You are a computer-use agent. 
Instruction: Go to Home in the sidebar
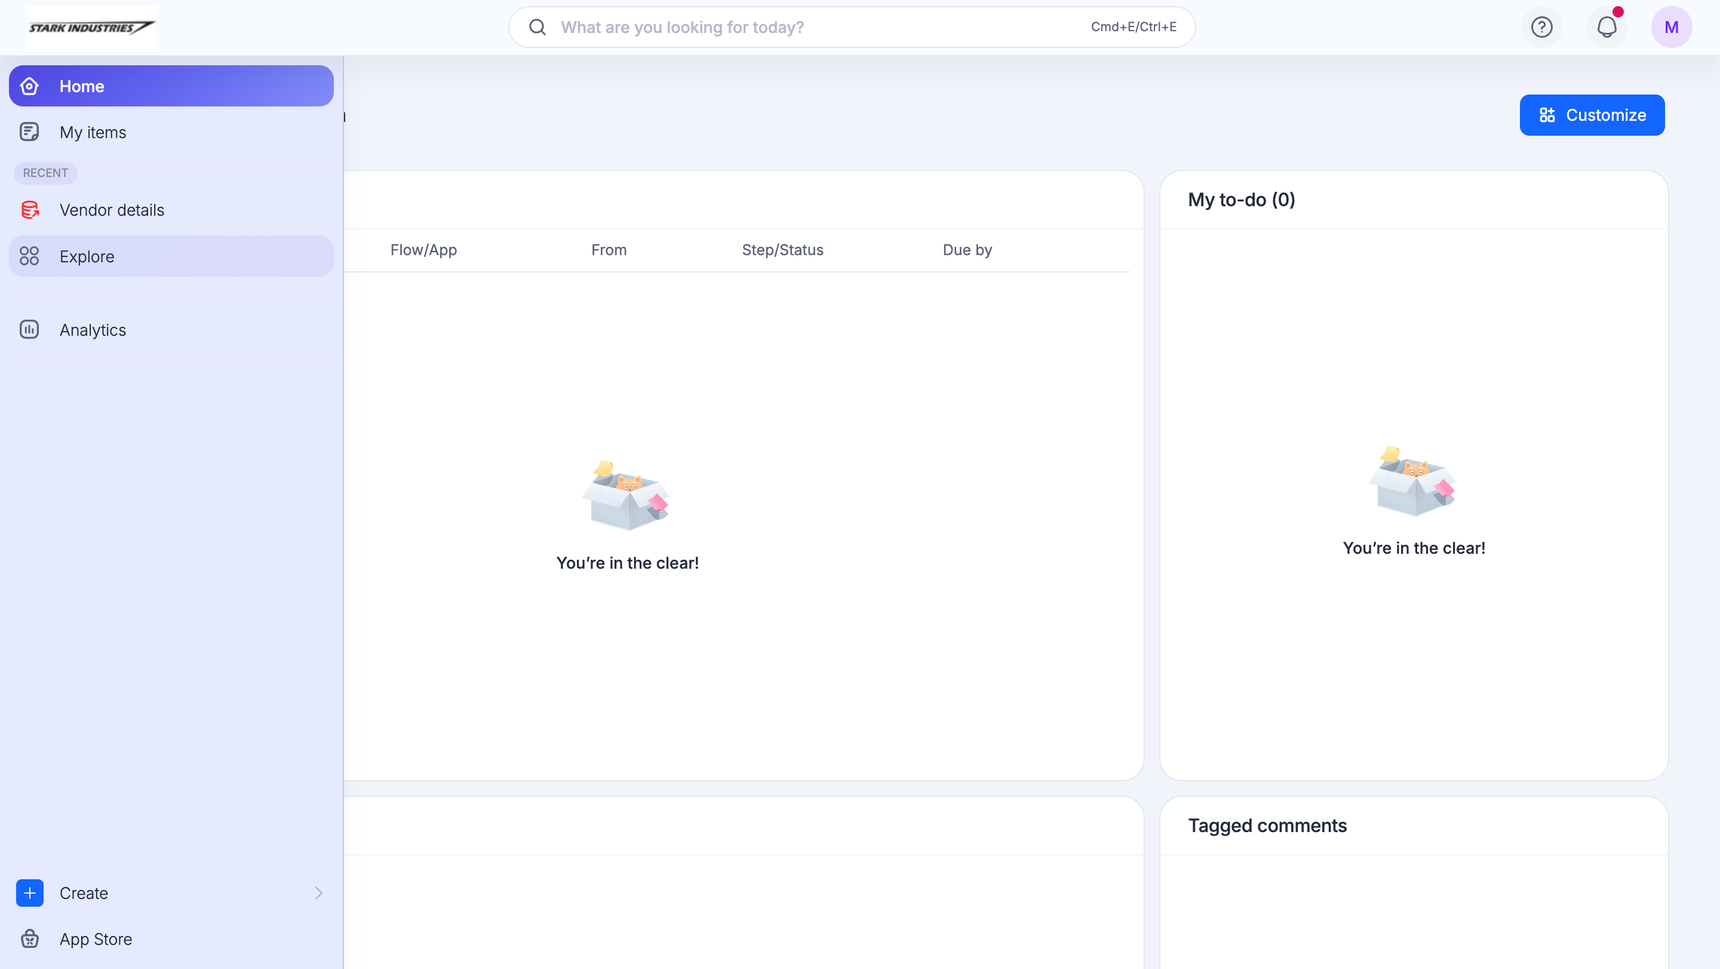(171, 86)
